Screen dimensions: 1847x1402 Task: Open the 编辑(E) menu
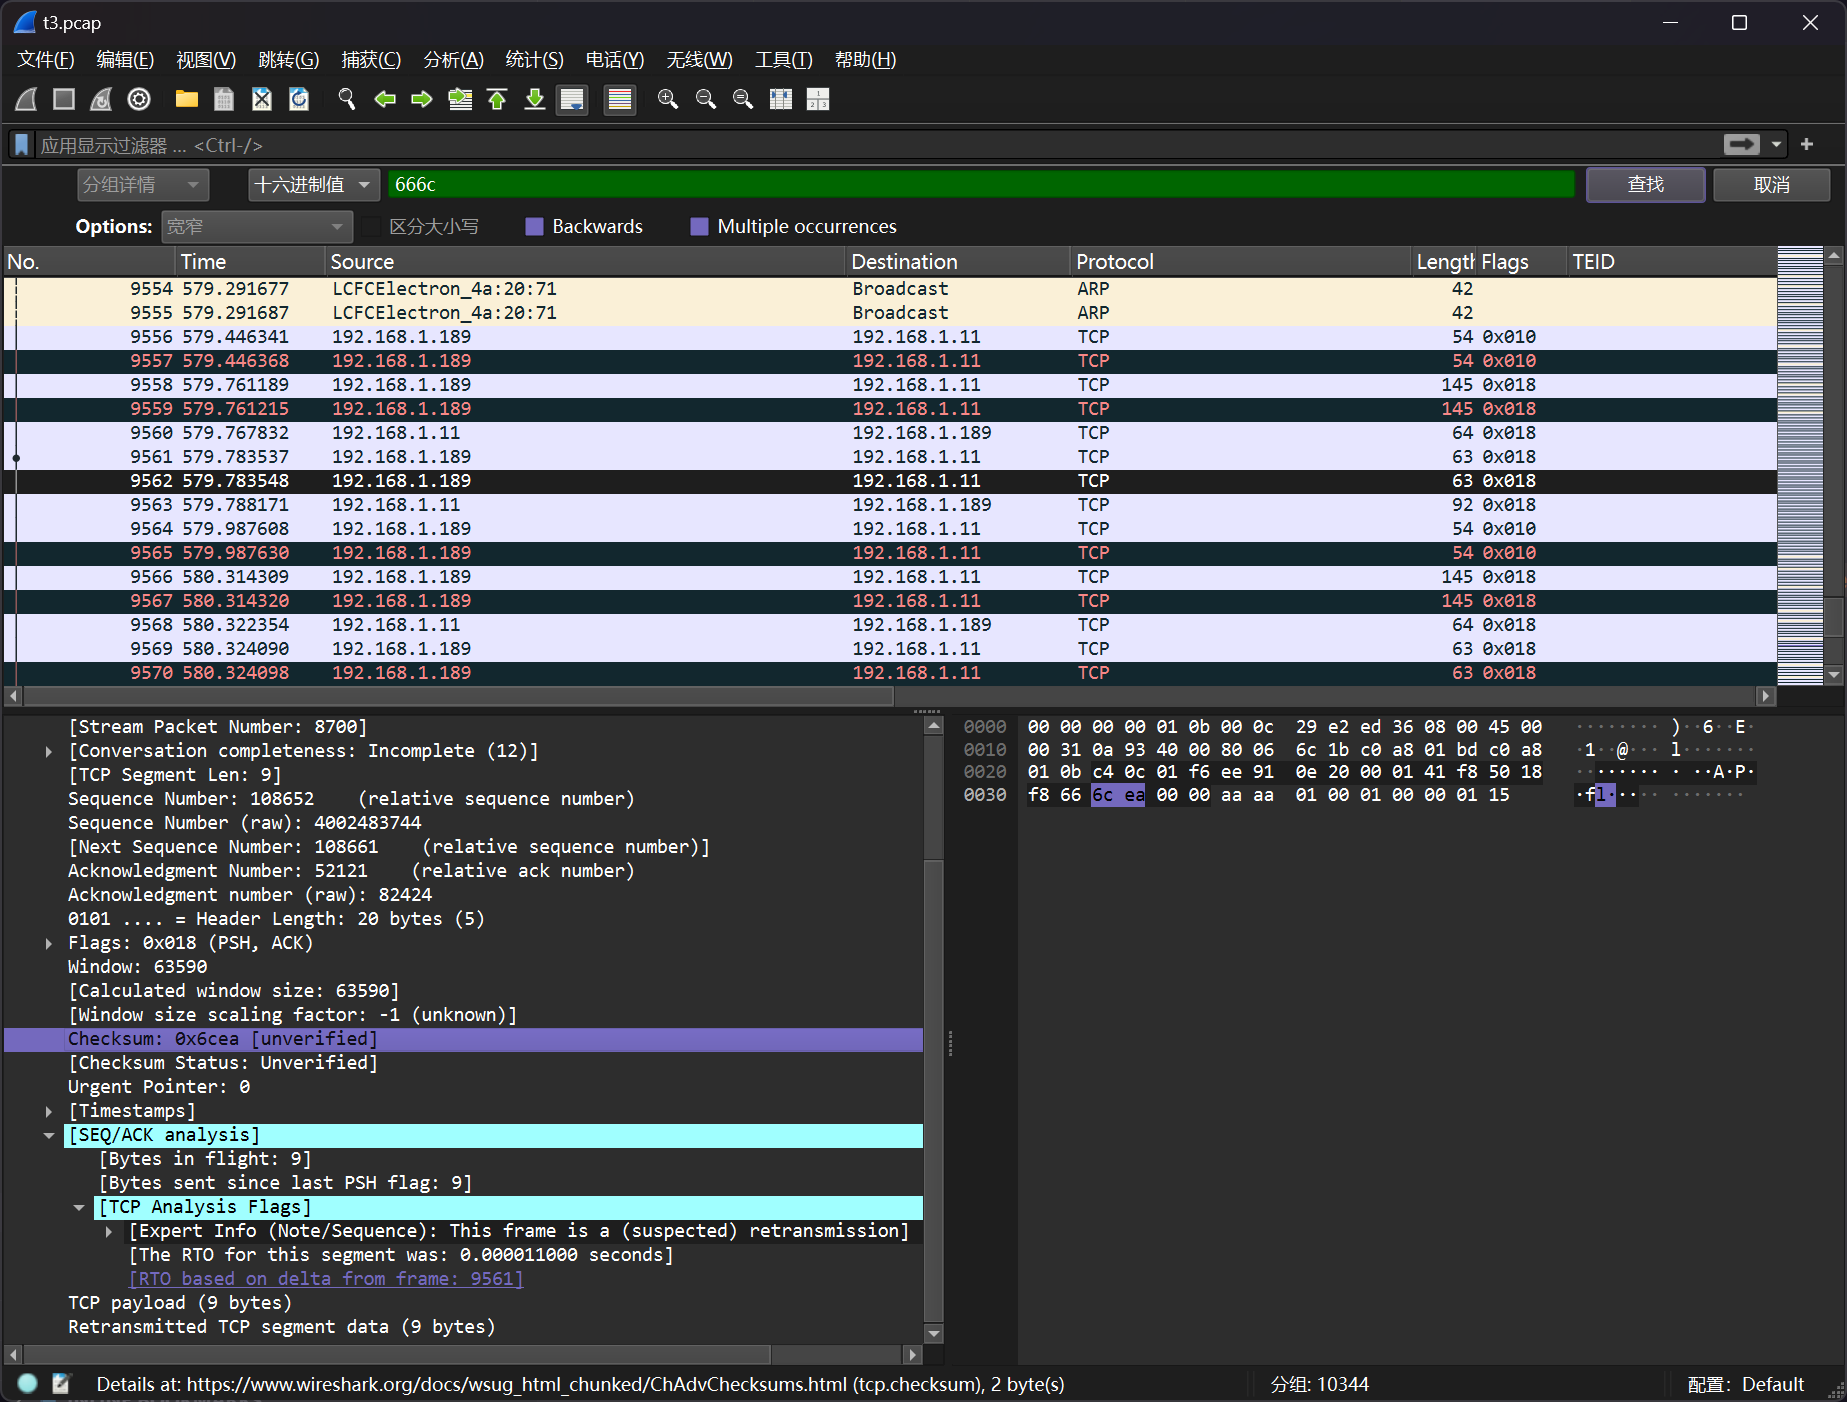click(125, 60)
